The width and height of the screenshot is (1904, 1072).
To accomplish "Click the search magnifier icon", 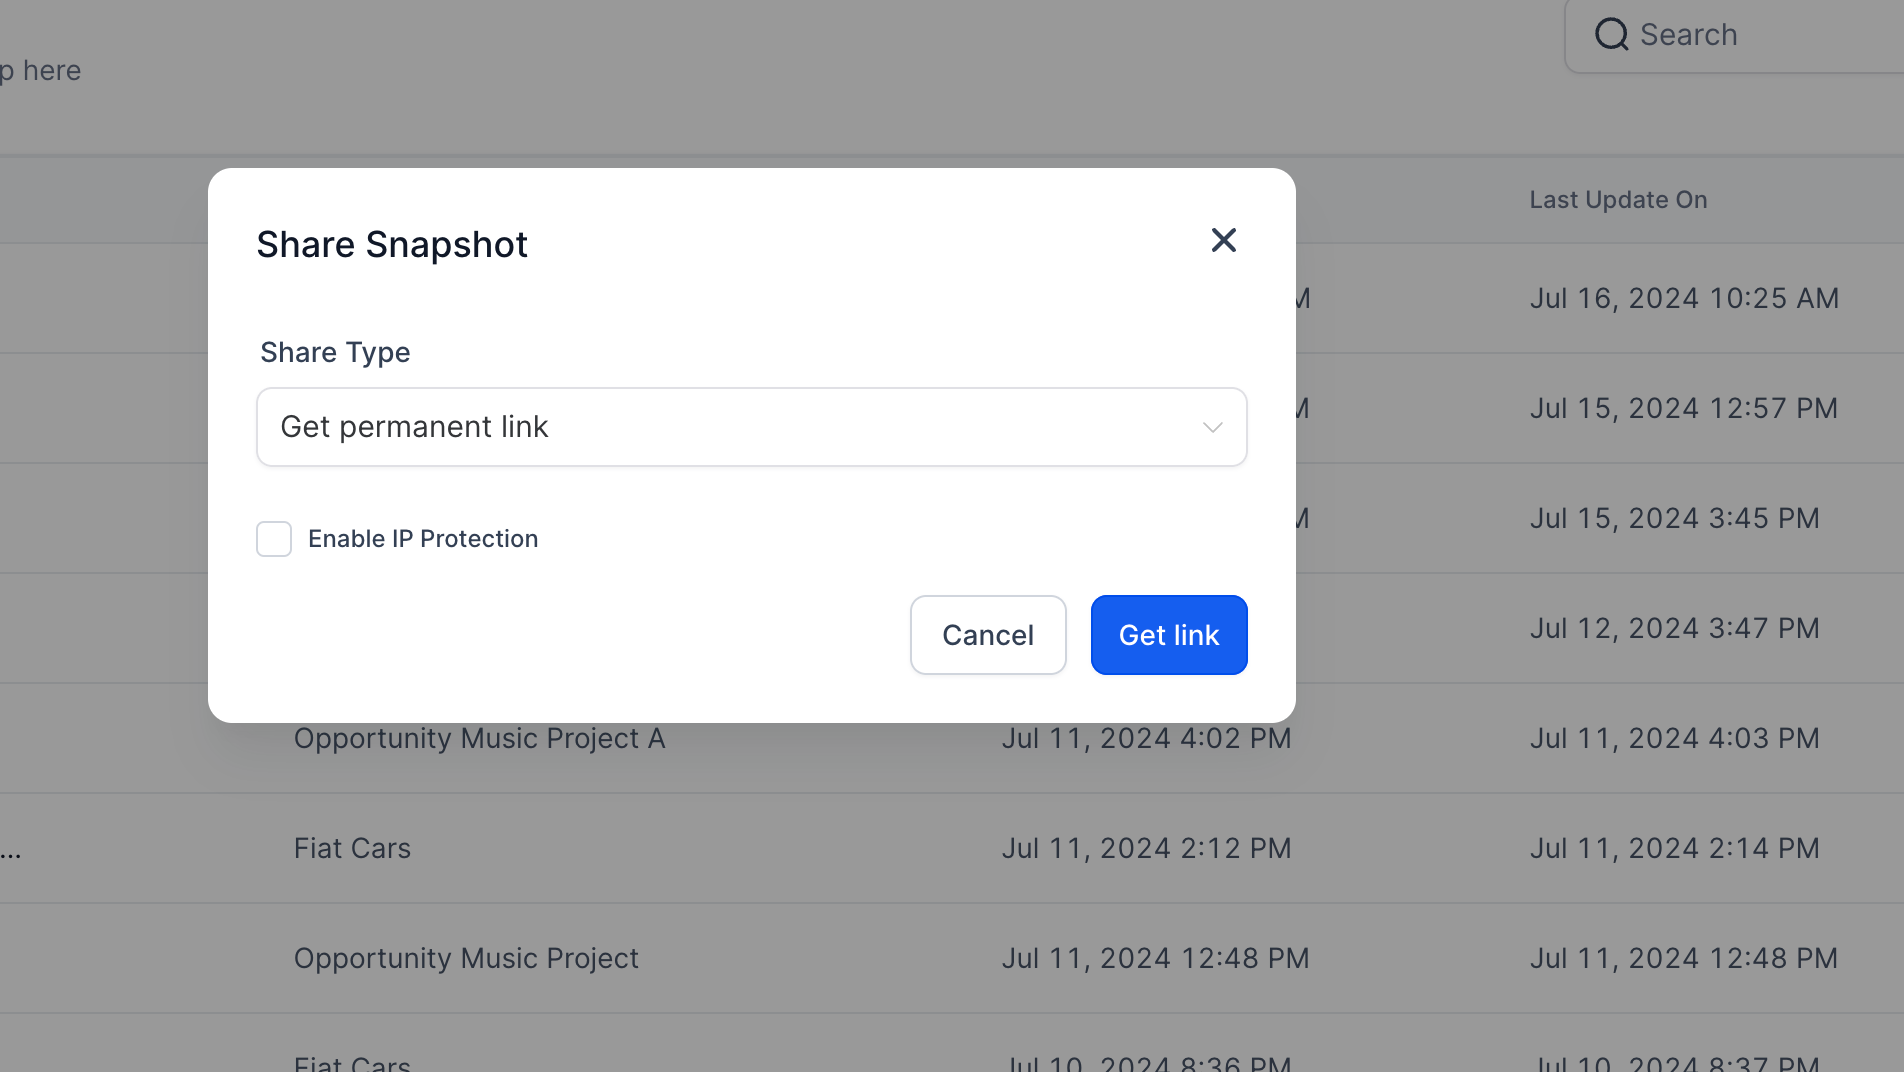I will (1611, 35).
